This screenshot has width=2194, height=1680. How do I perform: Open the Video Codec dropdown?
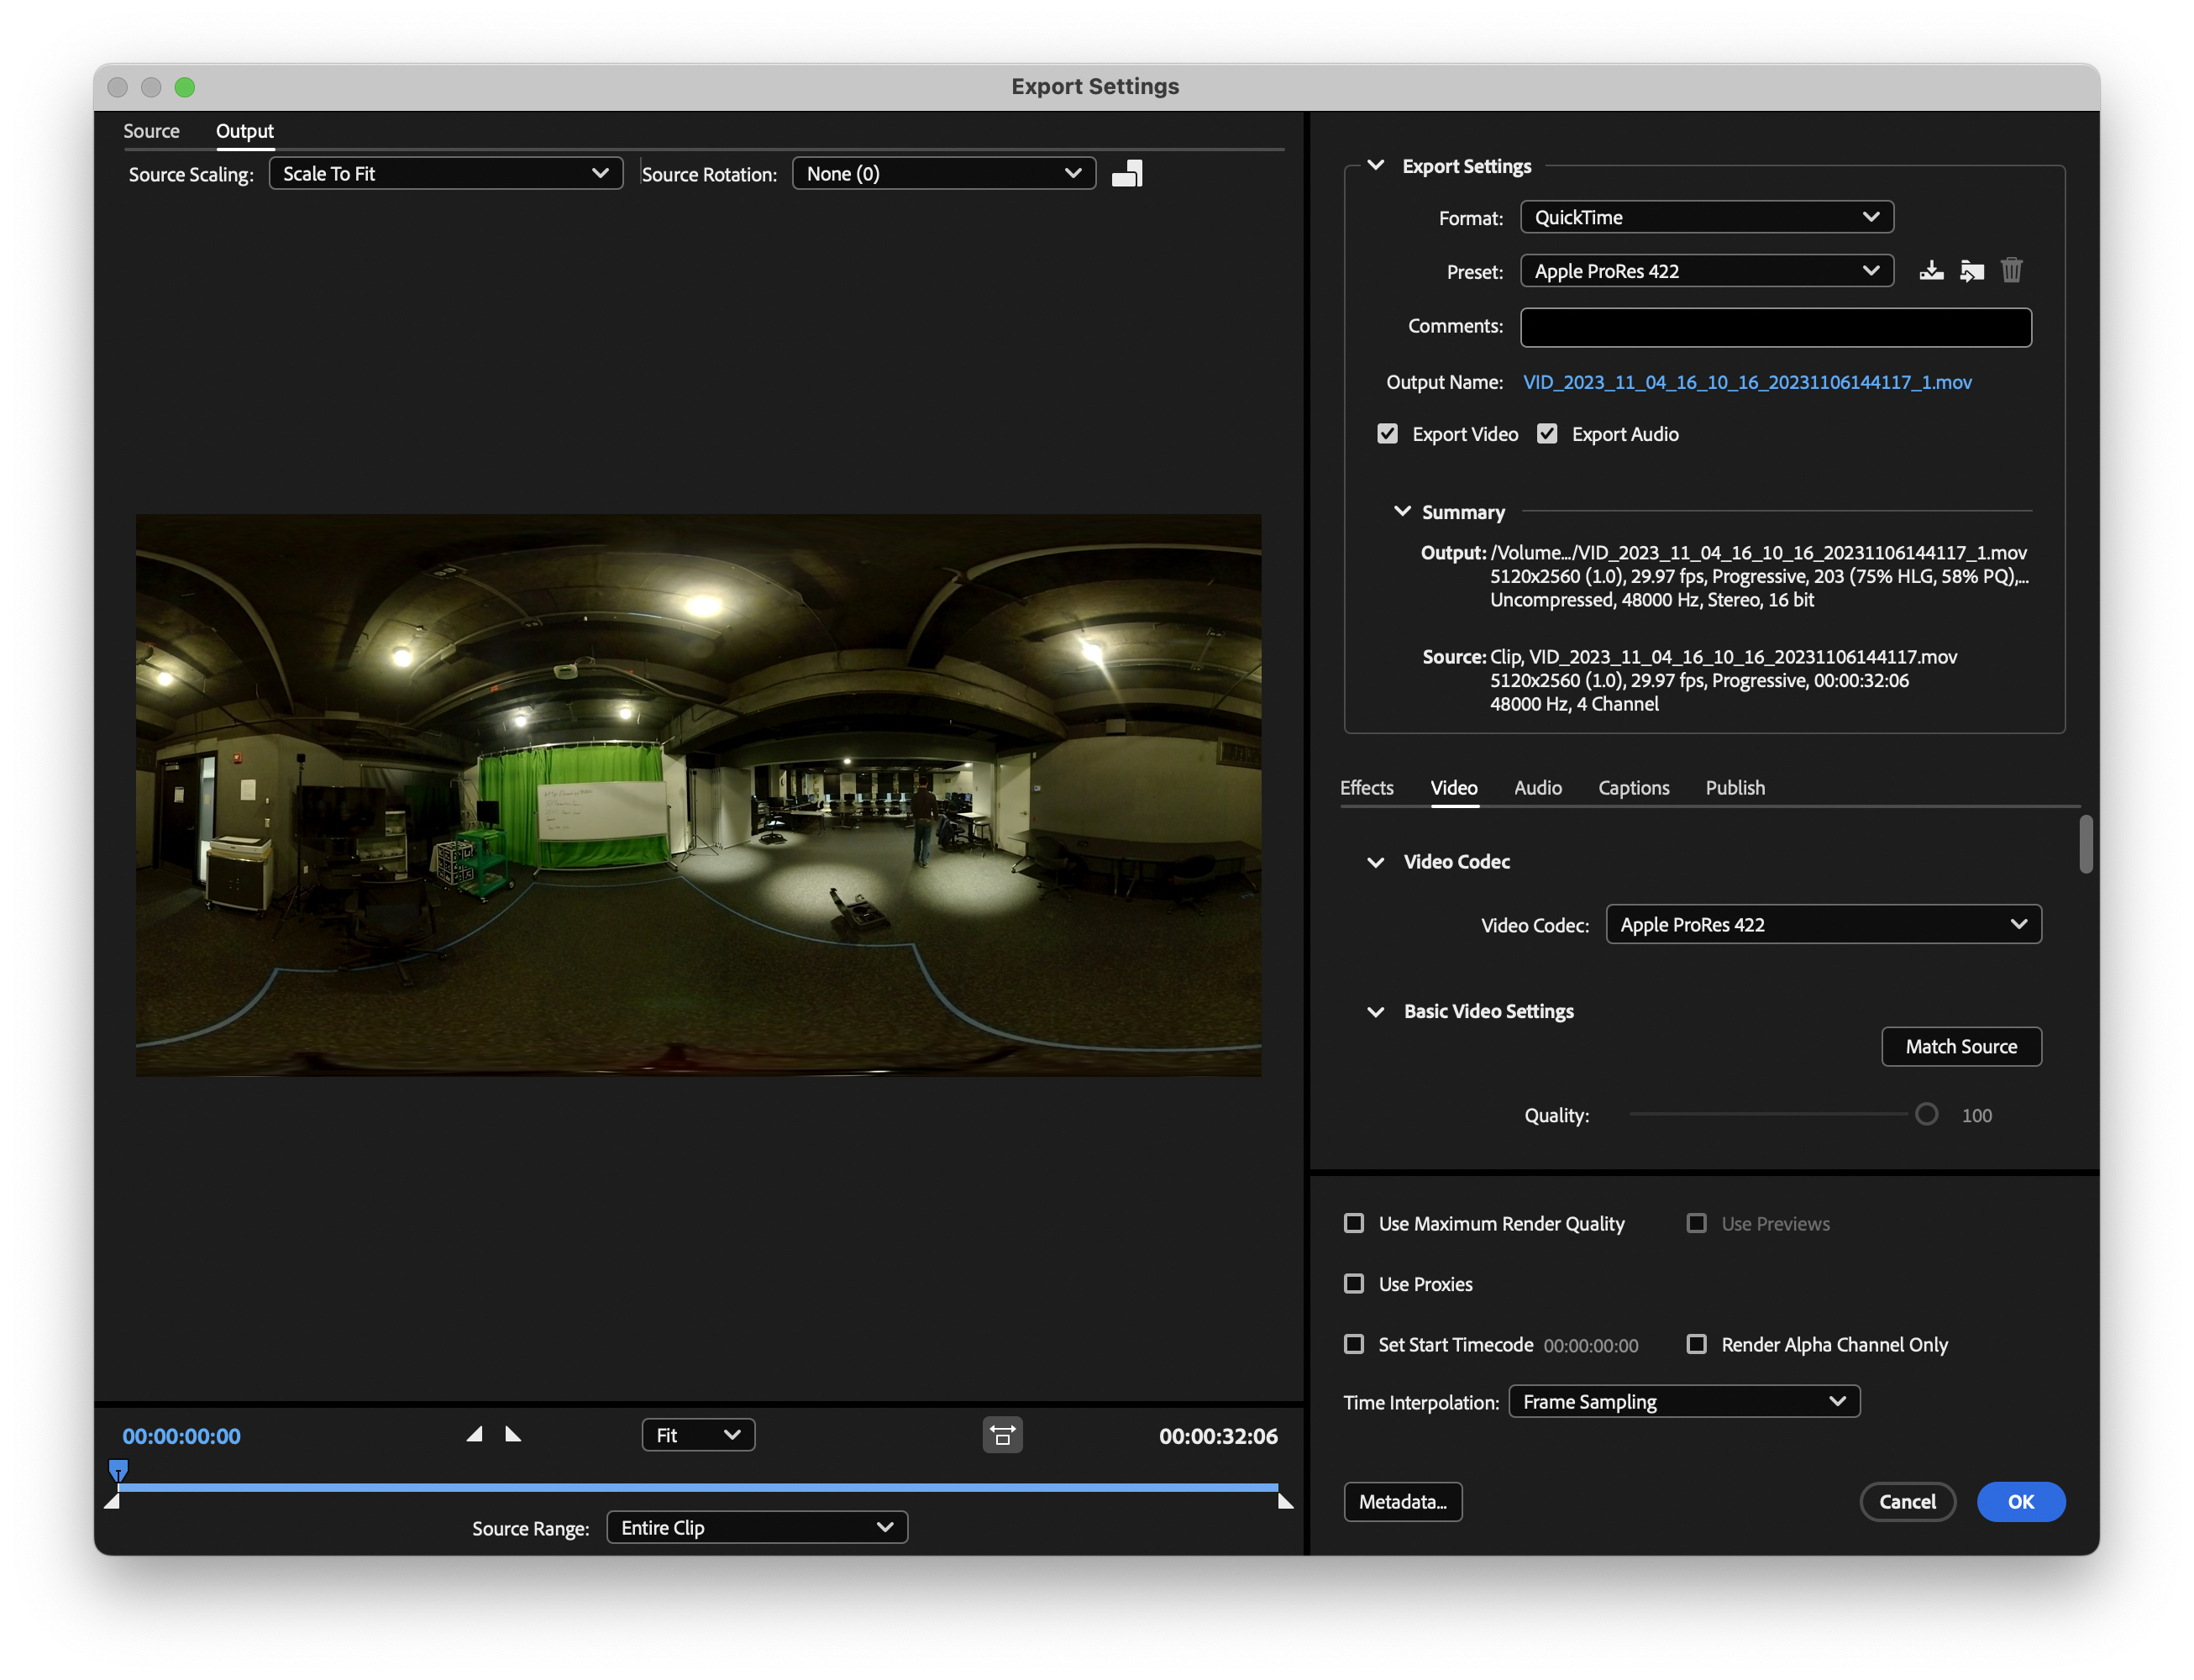[x=1823, y=924]
